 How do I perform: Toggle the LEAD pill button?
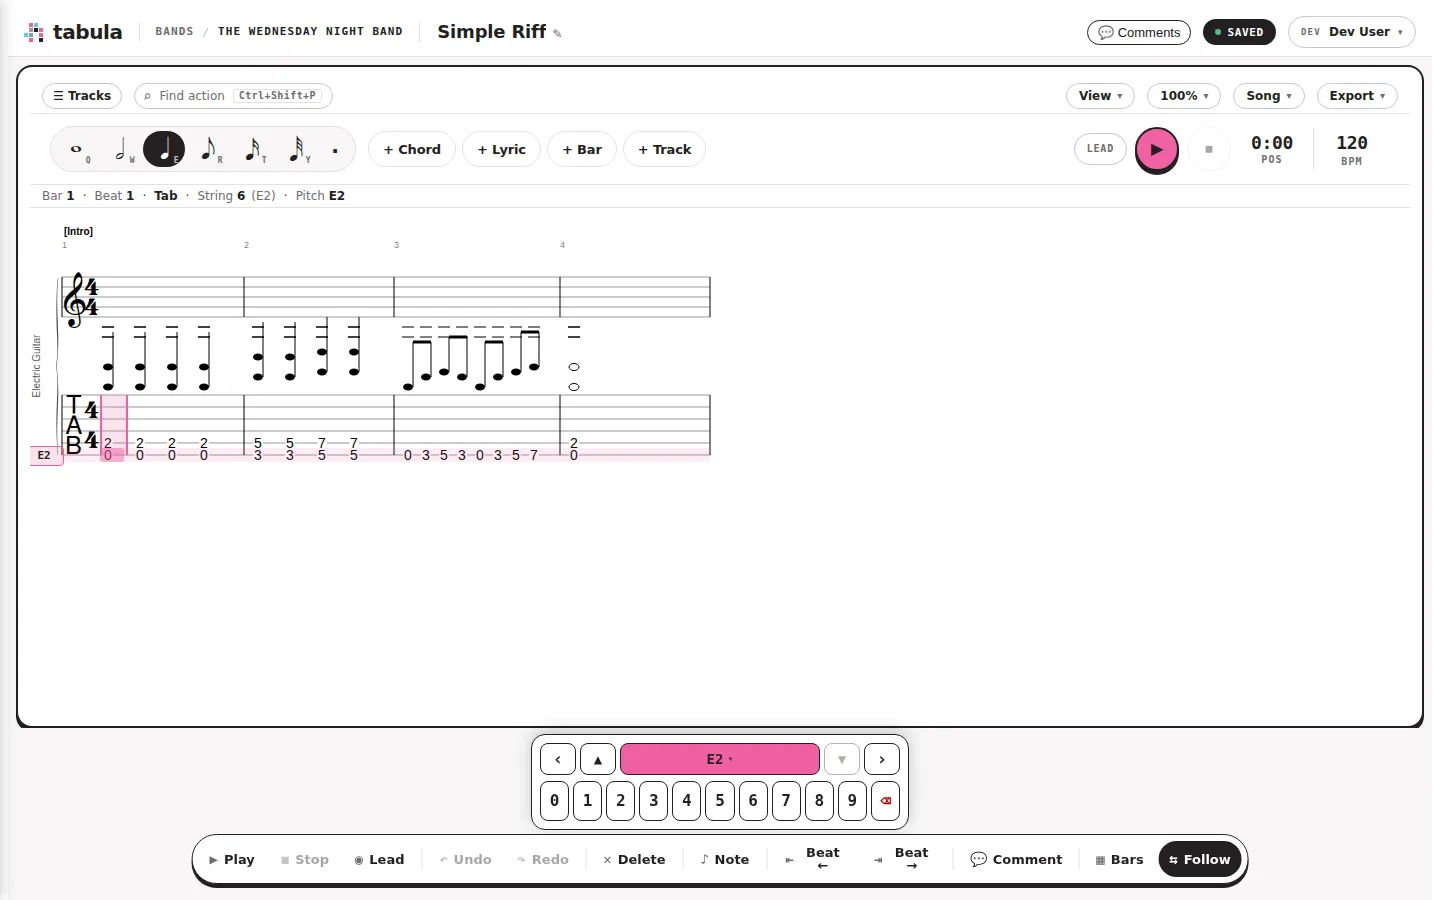1100,149
